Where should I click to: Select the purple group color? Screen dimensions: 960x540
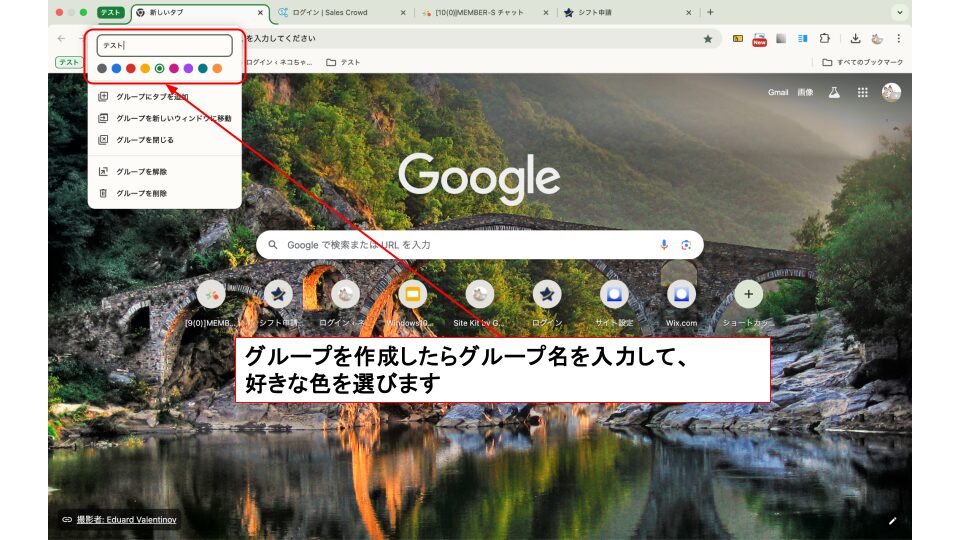(188, 68)
